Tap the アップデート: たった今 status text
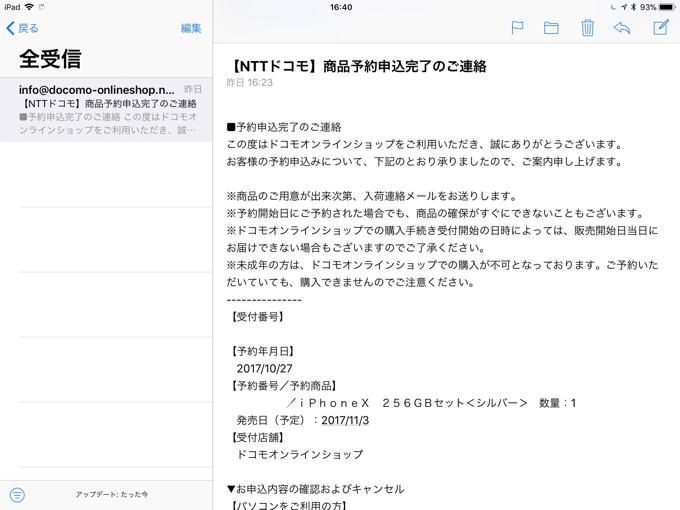The image size is (680, 510). [112, 494]
